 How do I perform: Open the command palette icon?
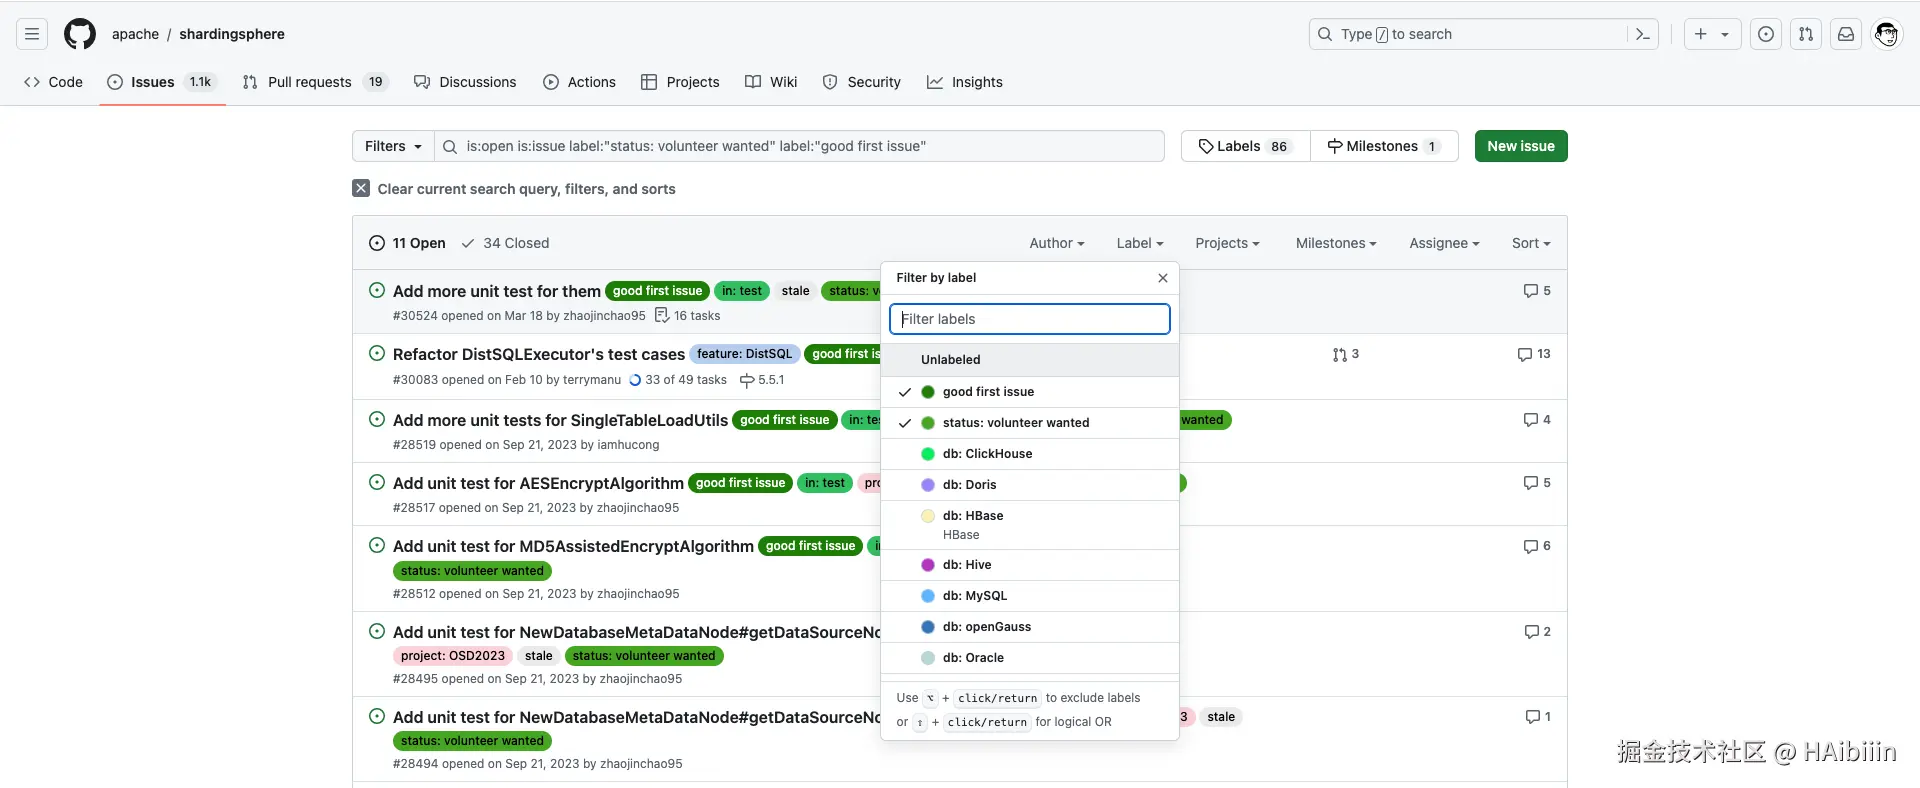click(x=1643, y=34)
